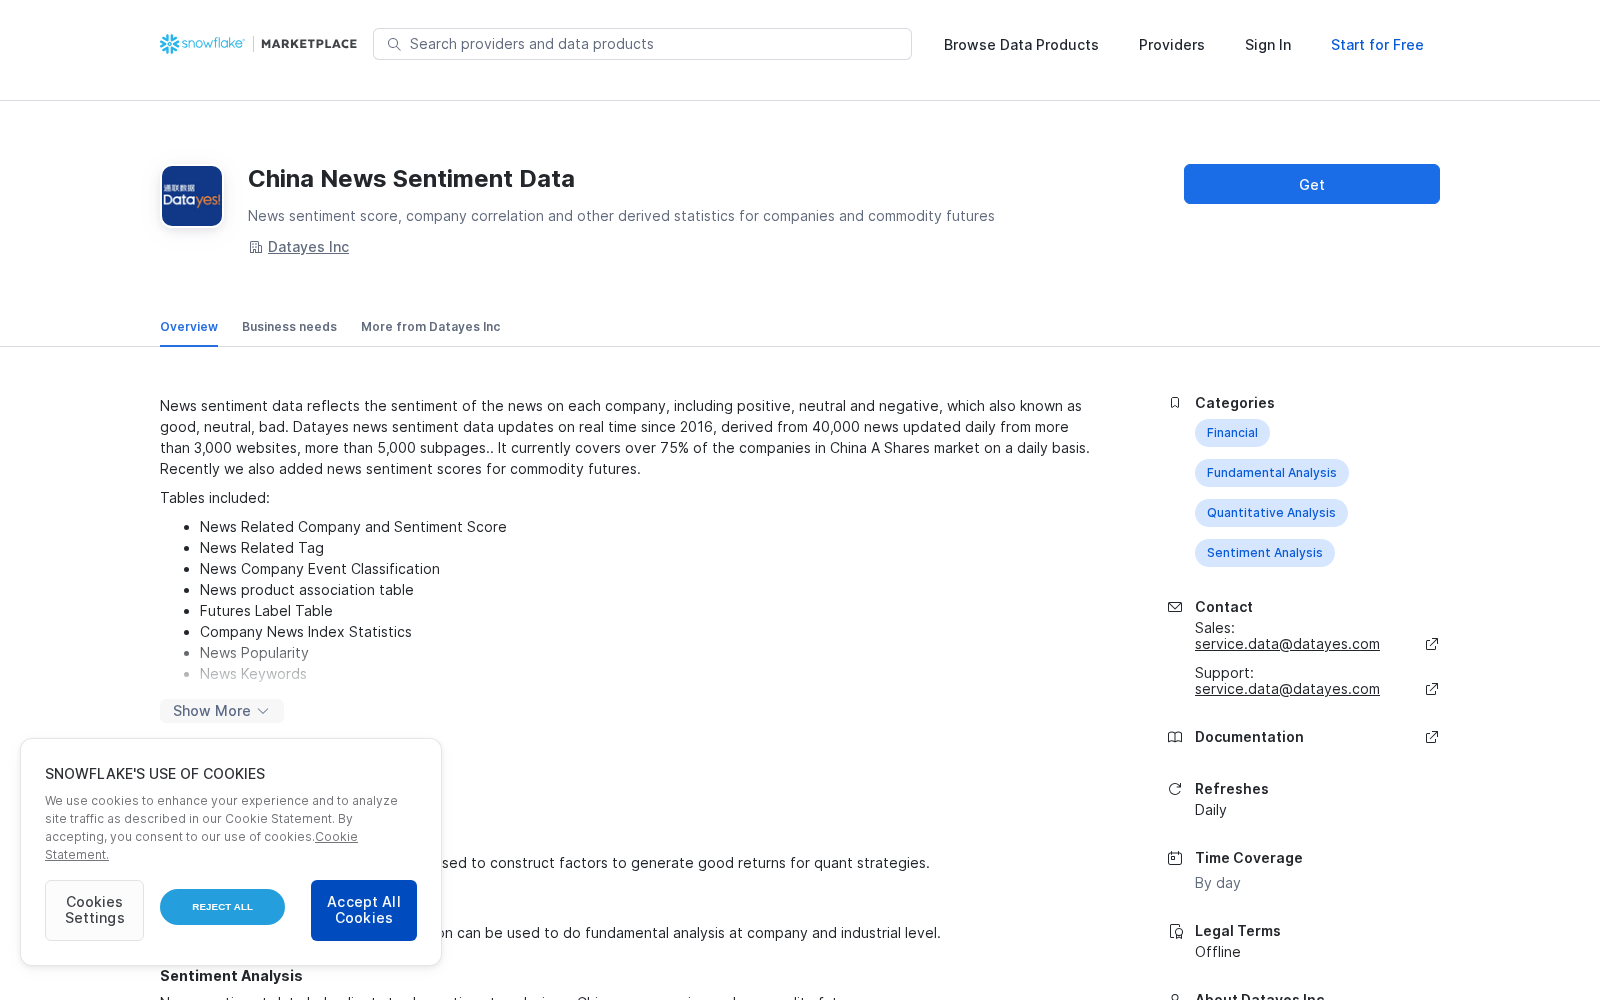The height and width of the screenshot is (1000, 1600).
Task: Click the Time Coverage 'By day' value
Action: click(x=1218, y=883)
